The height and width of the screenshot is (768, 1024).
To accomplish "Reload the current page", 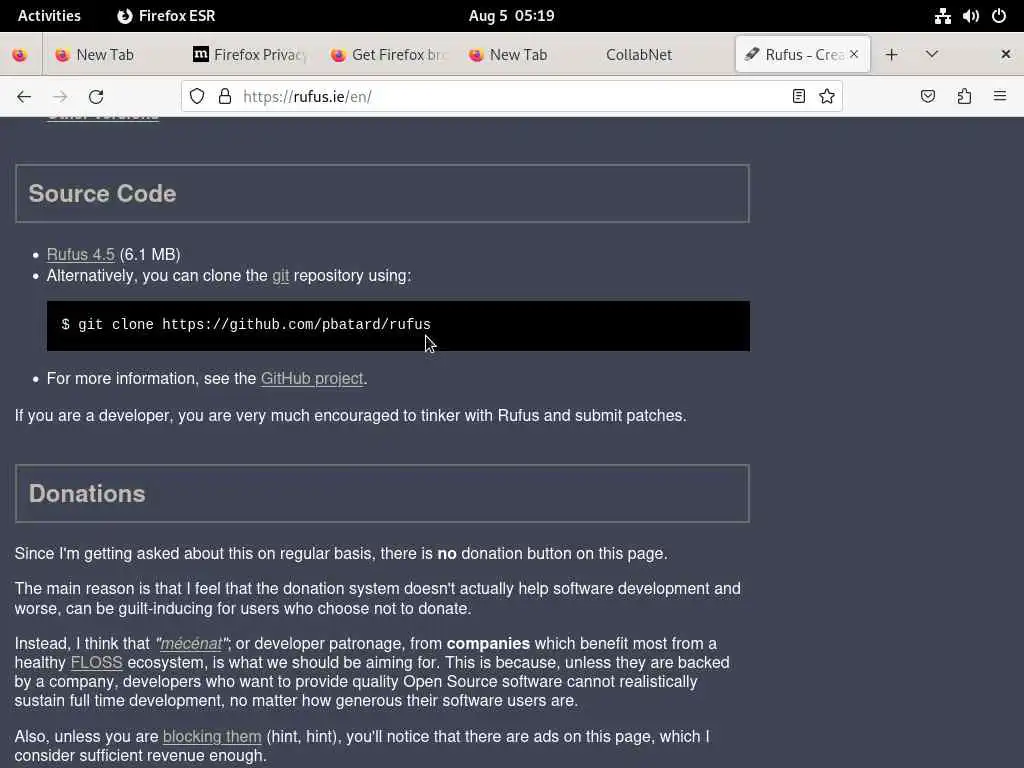I will pyautogui.click(x=96, y=97).
